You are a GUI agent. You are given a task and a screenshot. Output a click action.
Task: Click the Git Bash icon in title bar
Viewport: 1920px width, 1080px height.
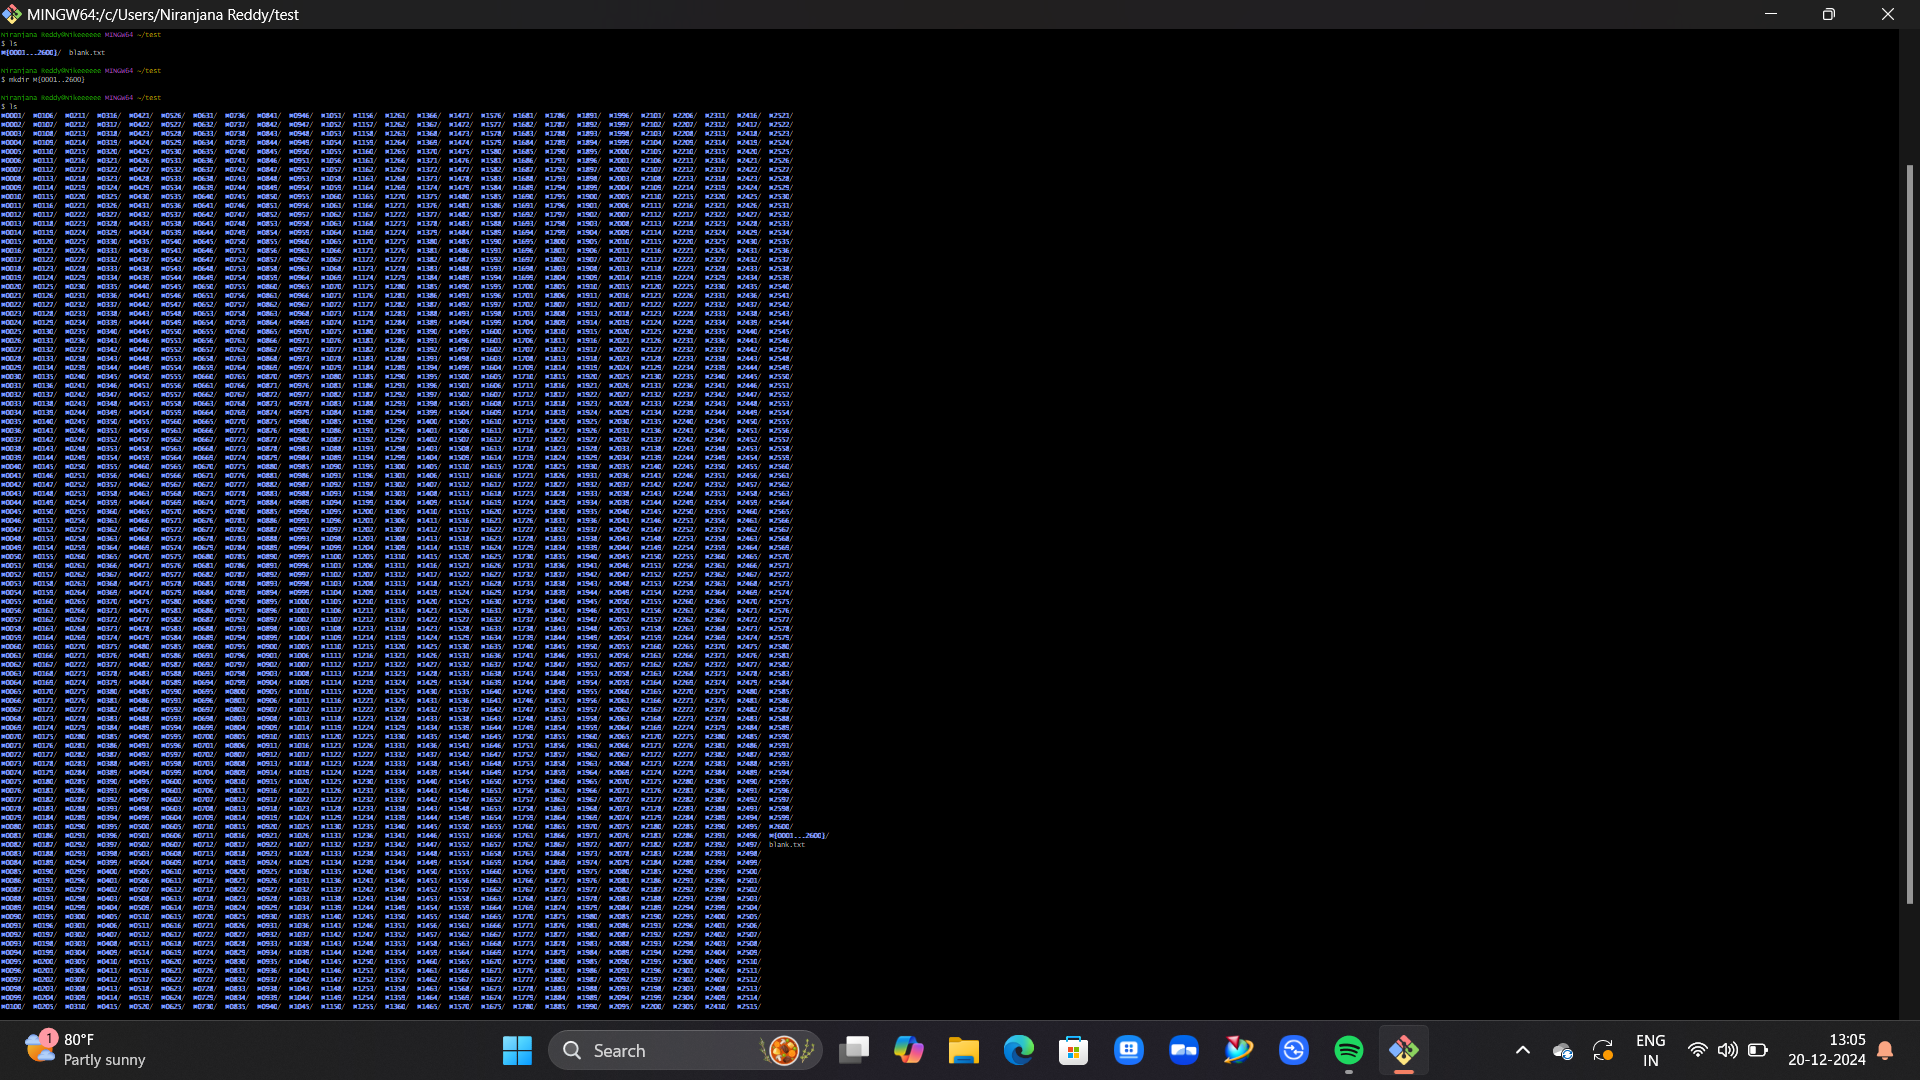tap(12, 14)
